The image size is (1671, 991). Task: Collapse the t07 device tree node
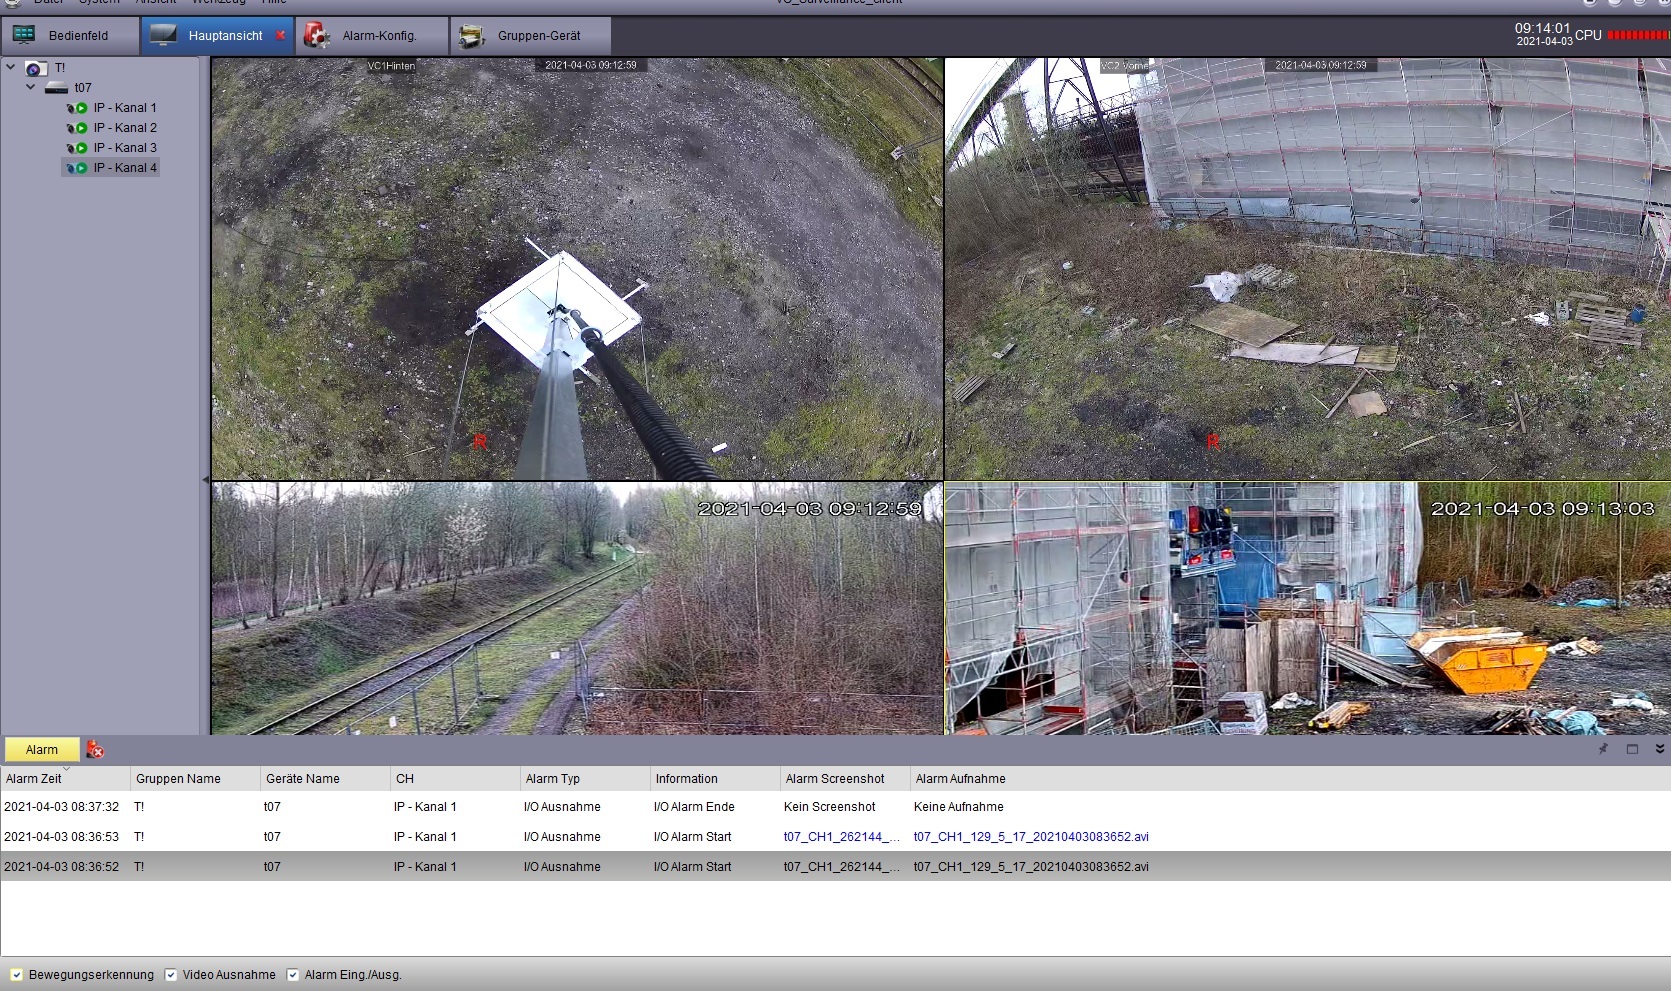tap(30, 87)
